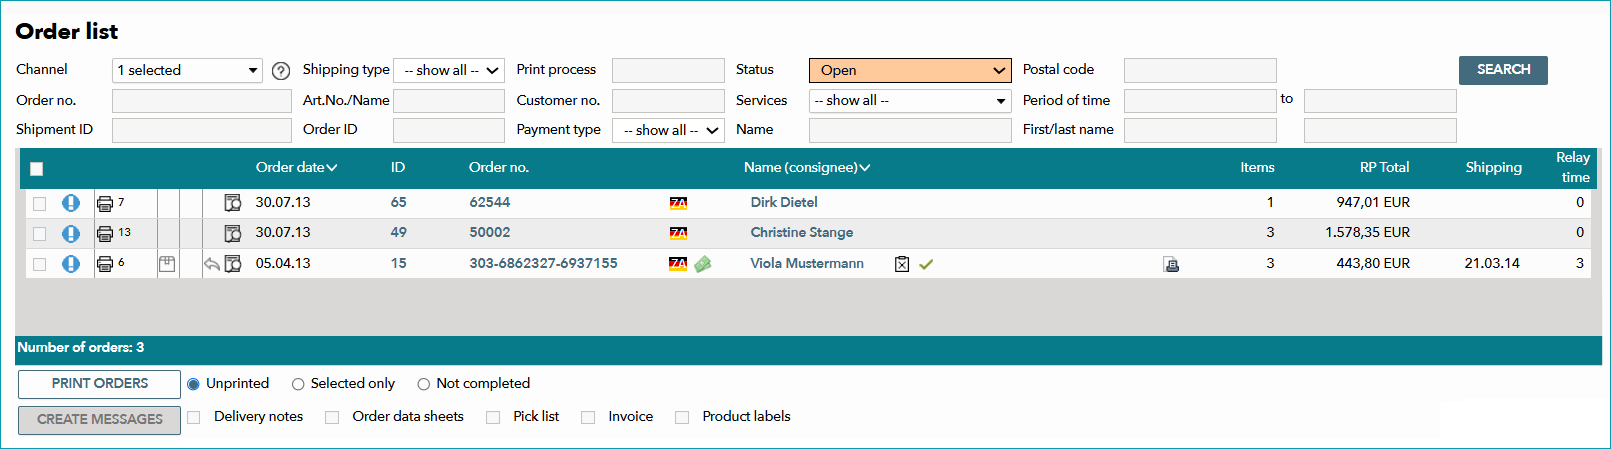Open consignee Dirk Dietel link

click(x=784, y=202)
